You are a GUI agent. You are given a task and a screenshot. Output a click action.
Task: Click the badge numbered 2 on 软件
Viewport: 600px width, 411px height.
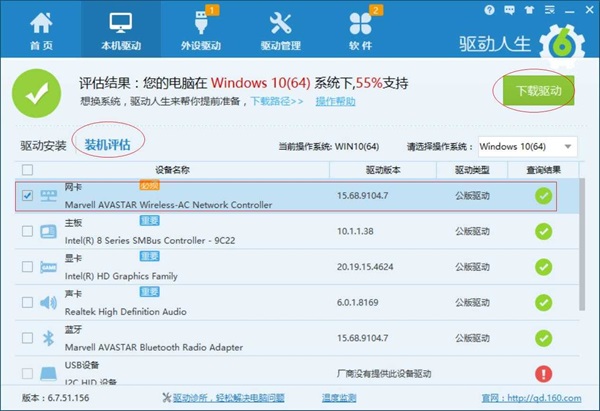(376, 10)
